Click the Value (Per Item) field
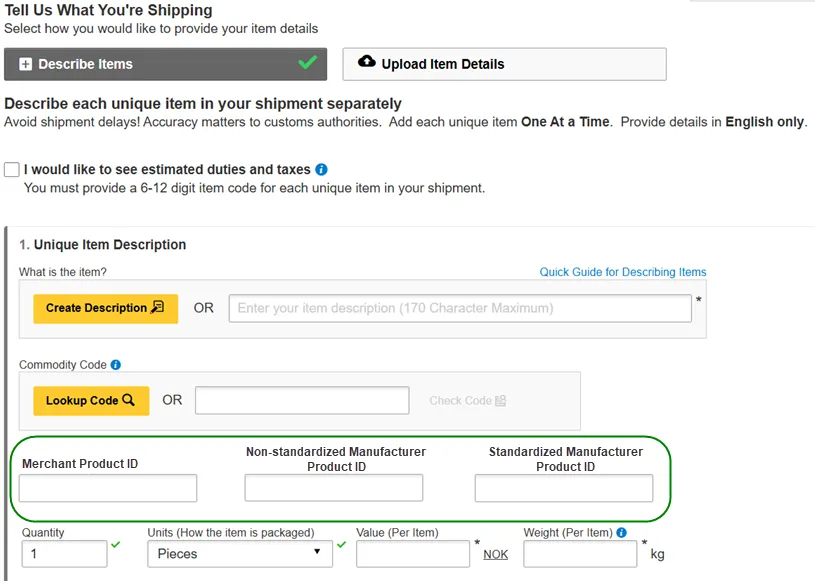Image resolution: width=815 pixels, height=581 pixels. click(x=413, y=554)
